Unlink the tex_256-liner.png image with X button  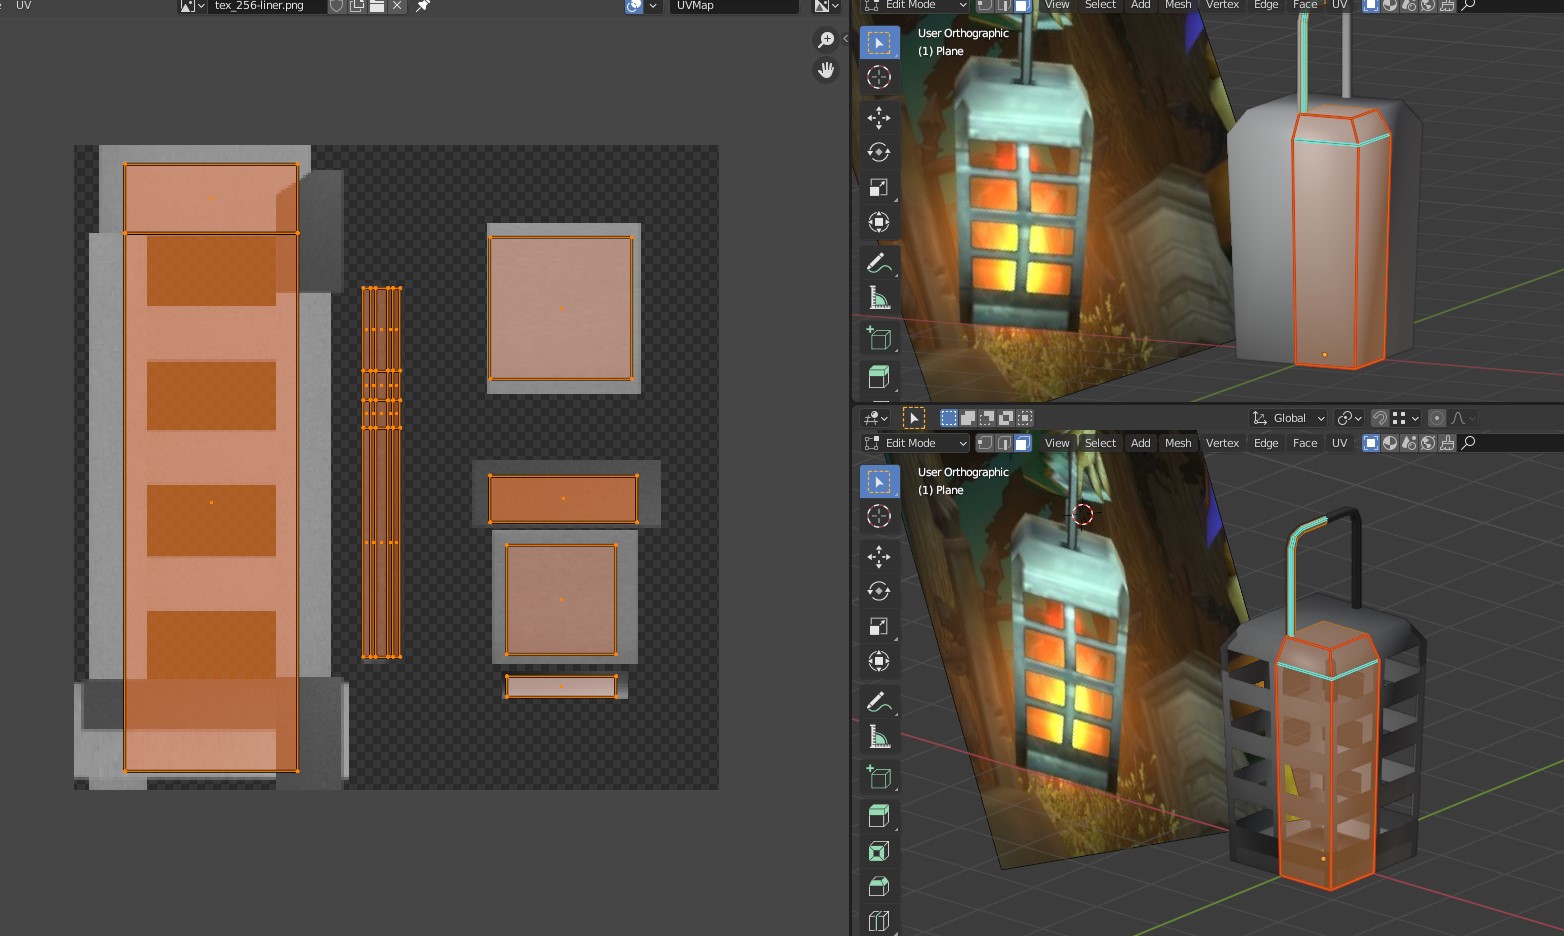coord(397,6)
